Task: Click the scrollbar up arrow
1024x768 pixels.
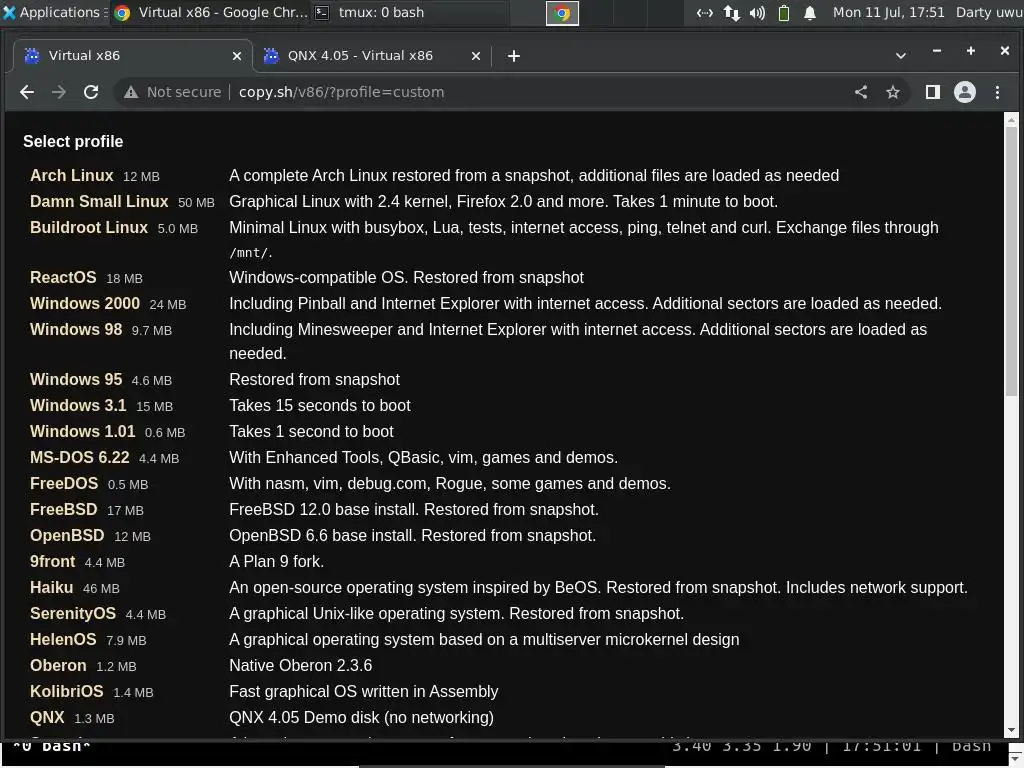Action: [1011, 120]
